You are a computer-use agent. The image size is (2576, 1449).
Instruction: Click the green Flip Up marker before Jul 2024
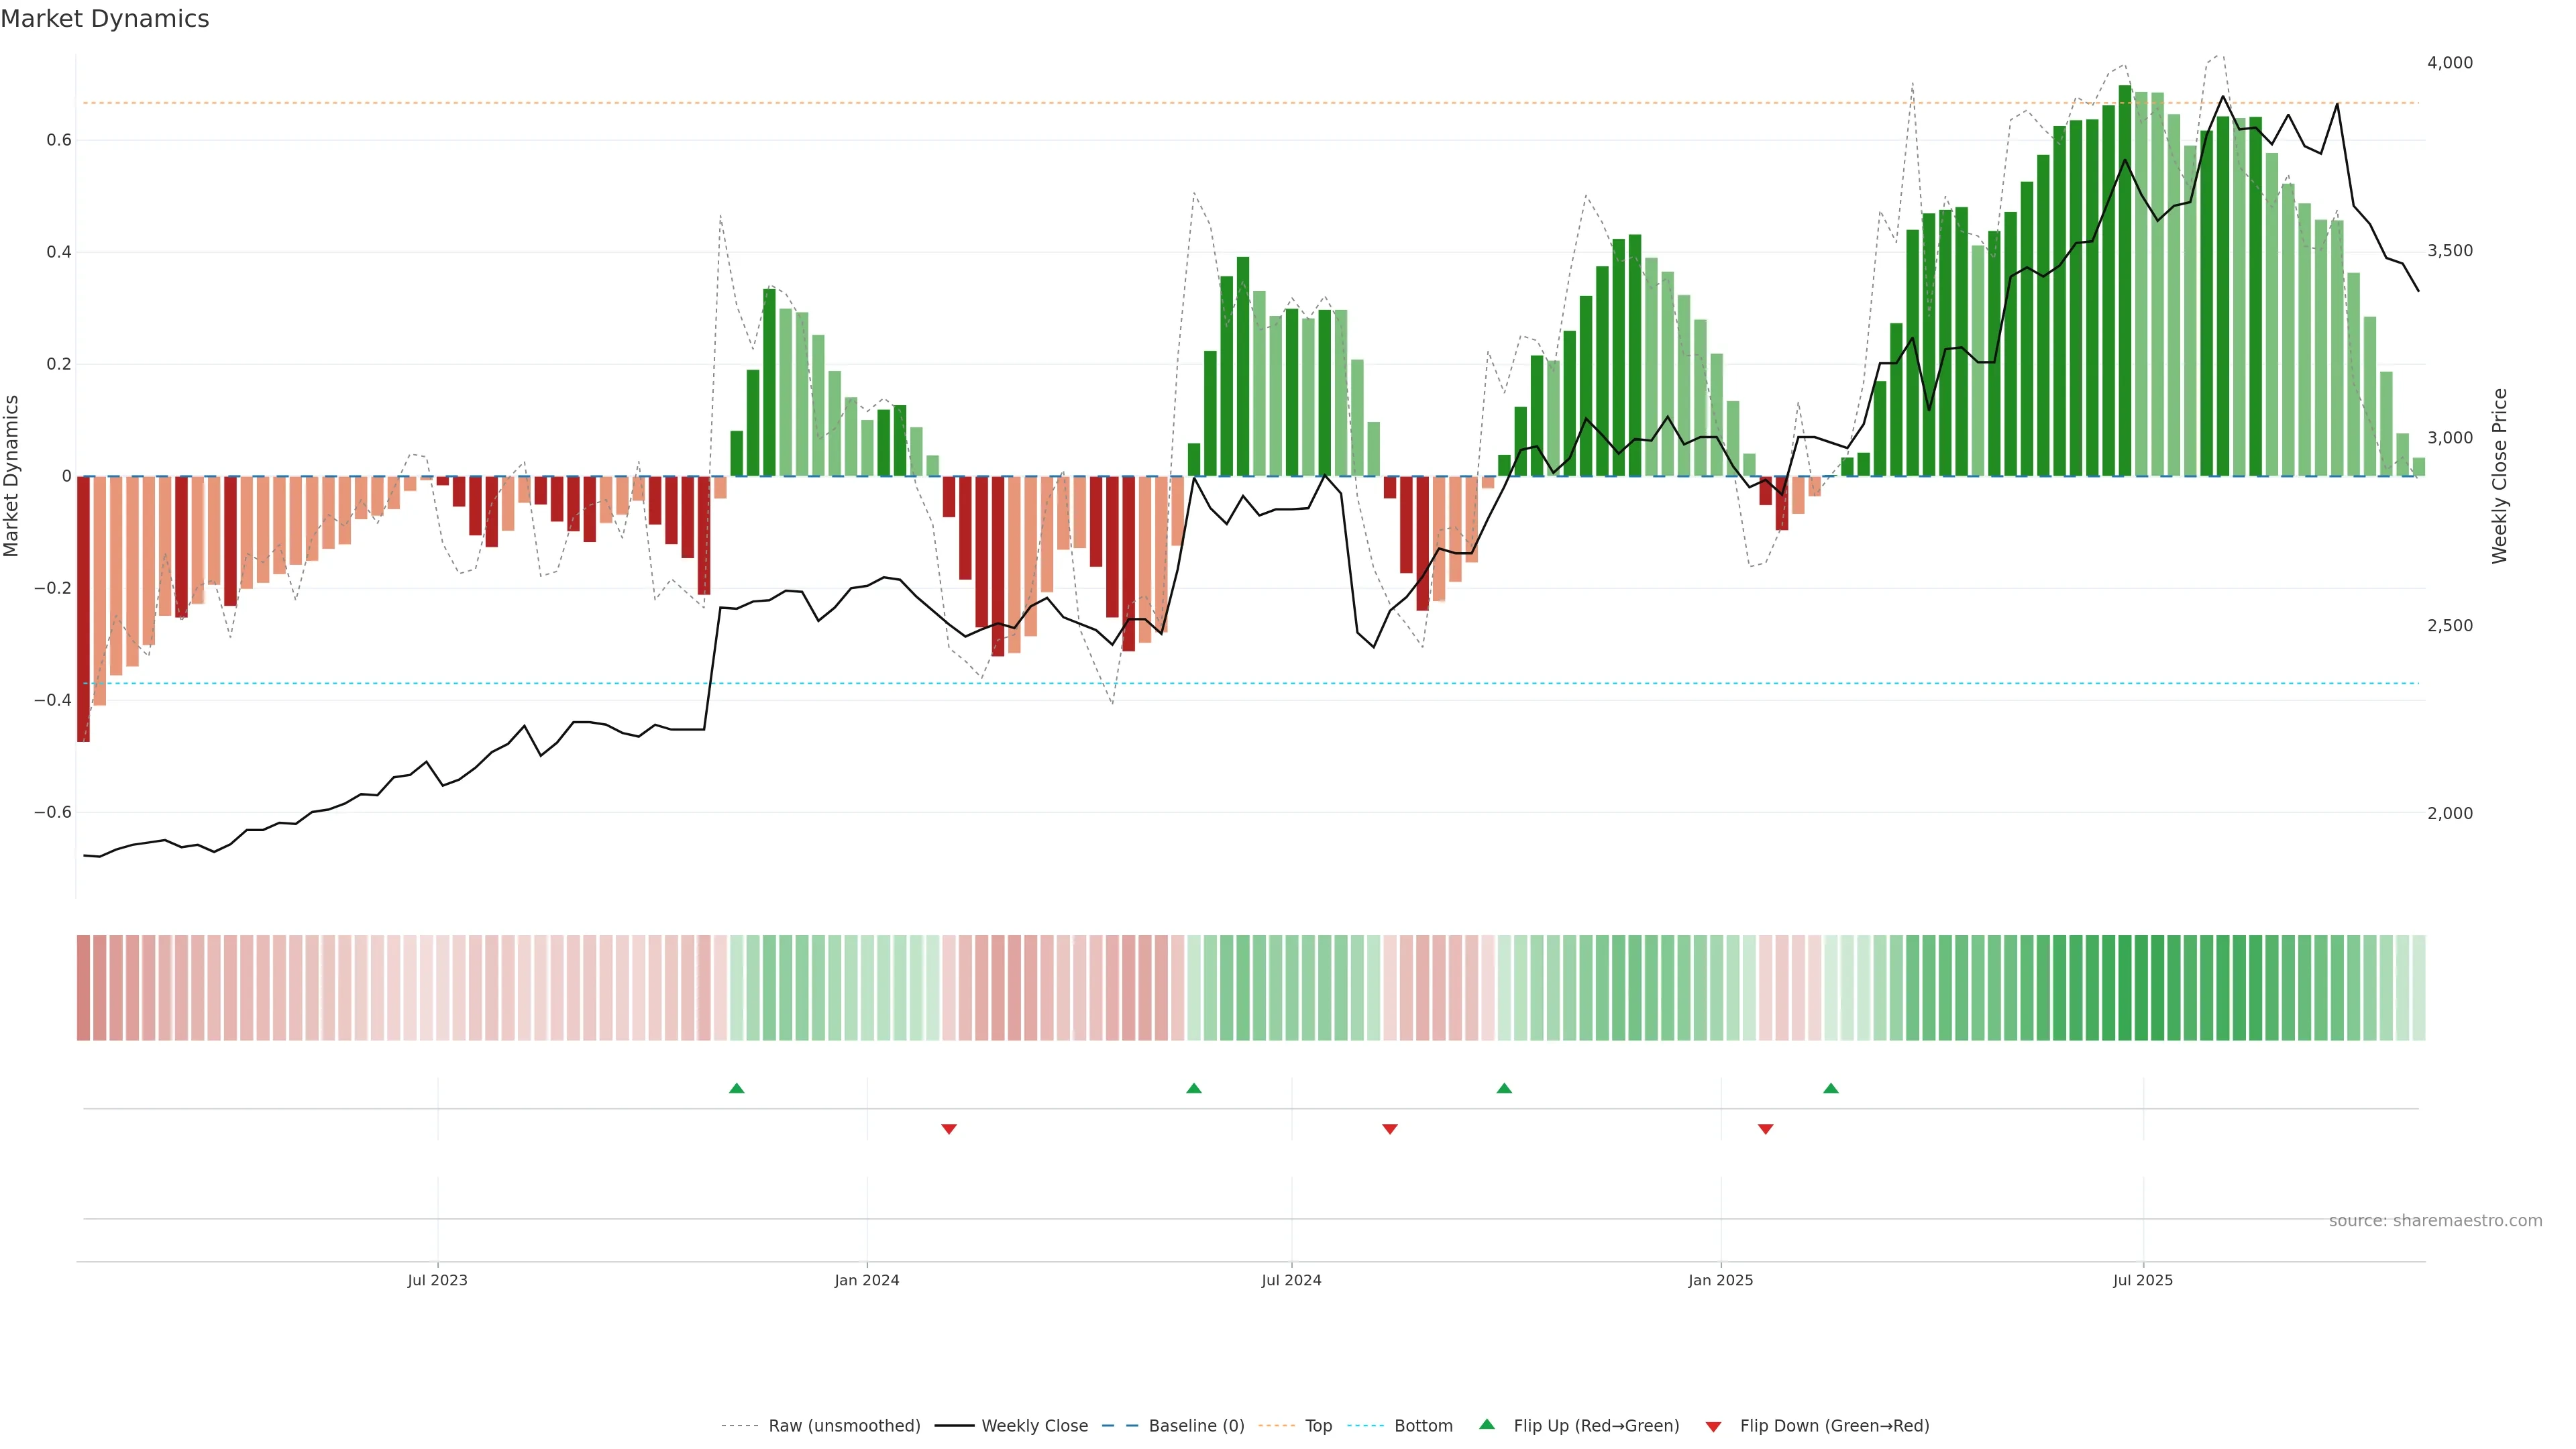tap(1193, 1088)
